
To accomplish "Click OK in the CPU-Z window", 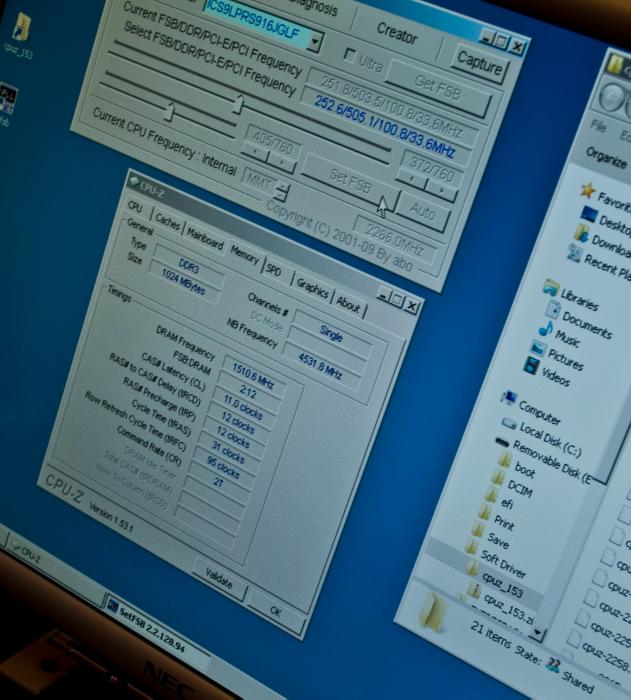I will (276, 610).
